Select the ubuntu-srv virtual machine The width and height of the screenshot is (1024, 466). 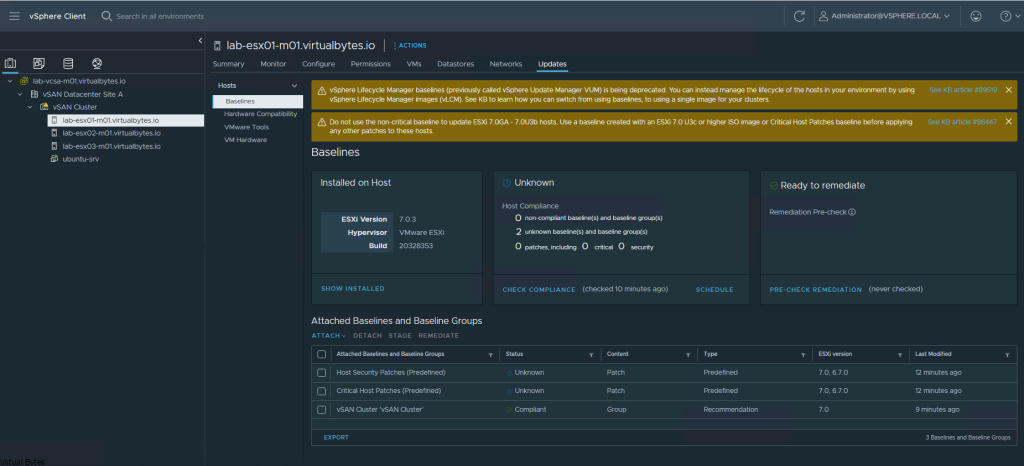[81, 159]
